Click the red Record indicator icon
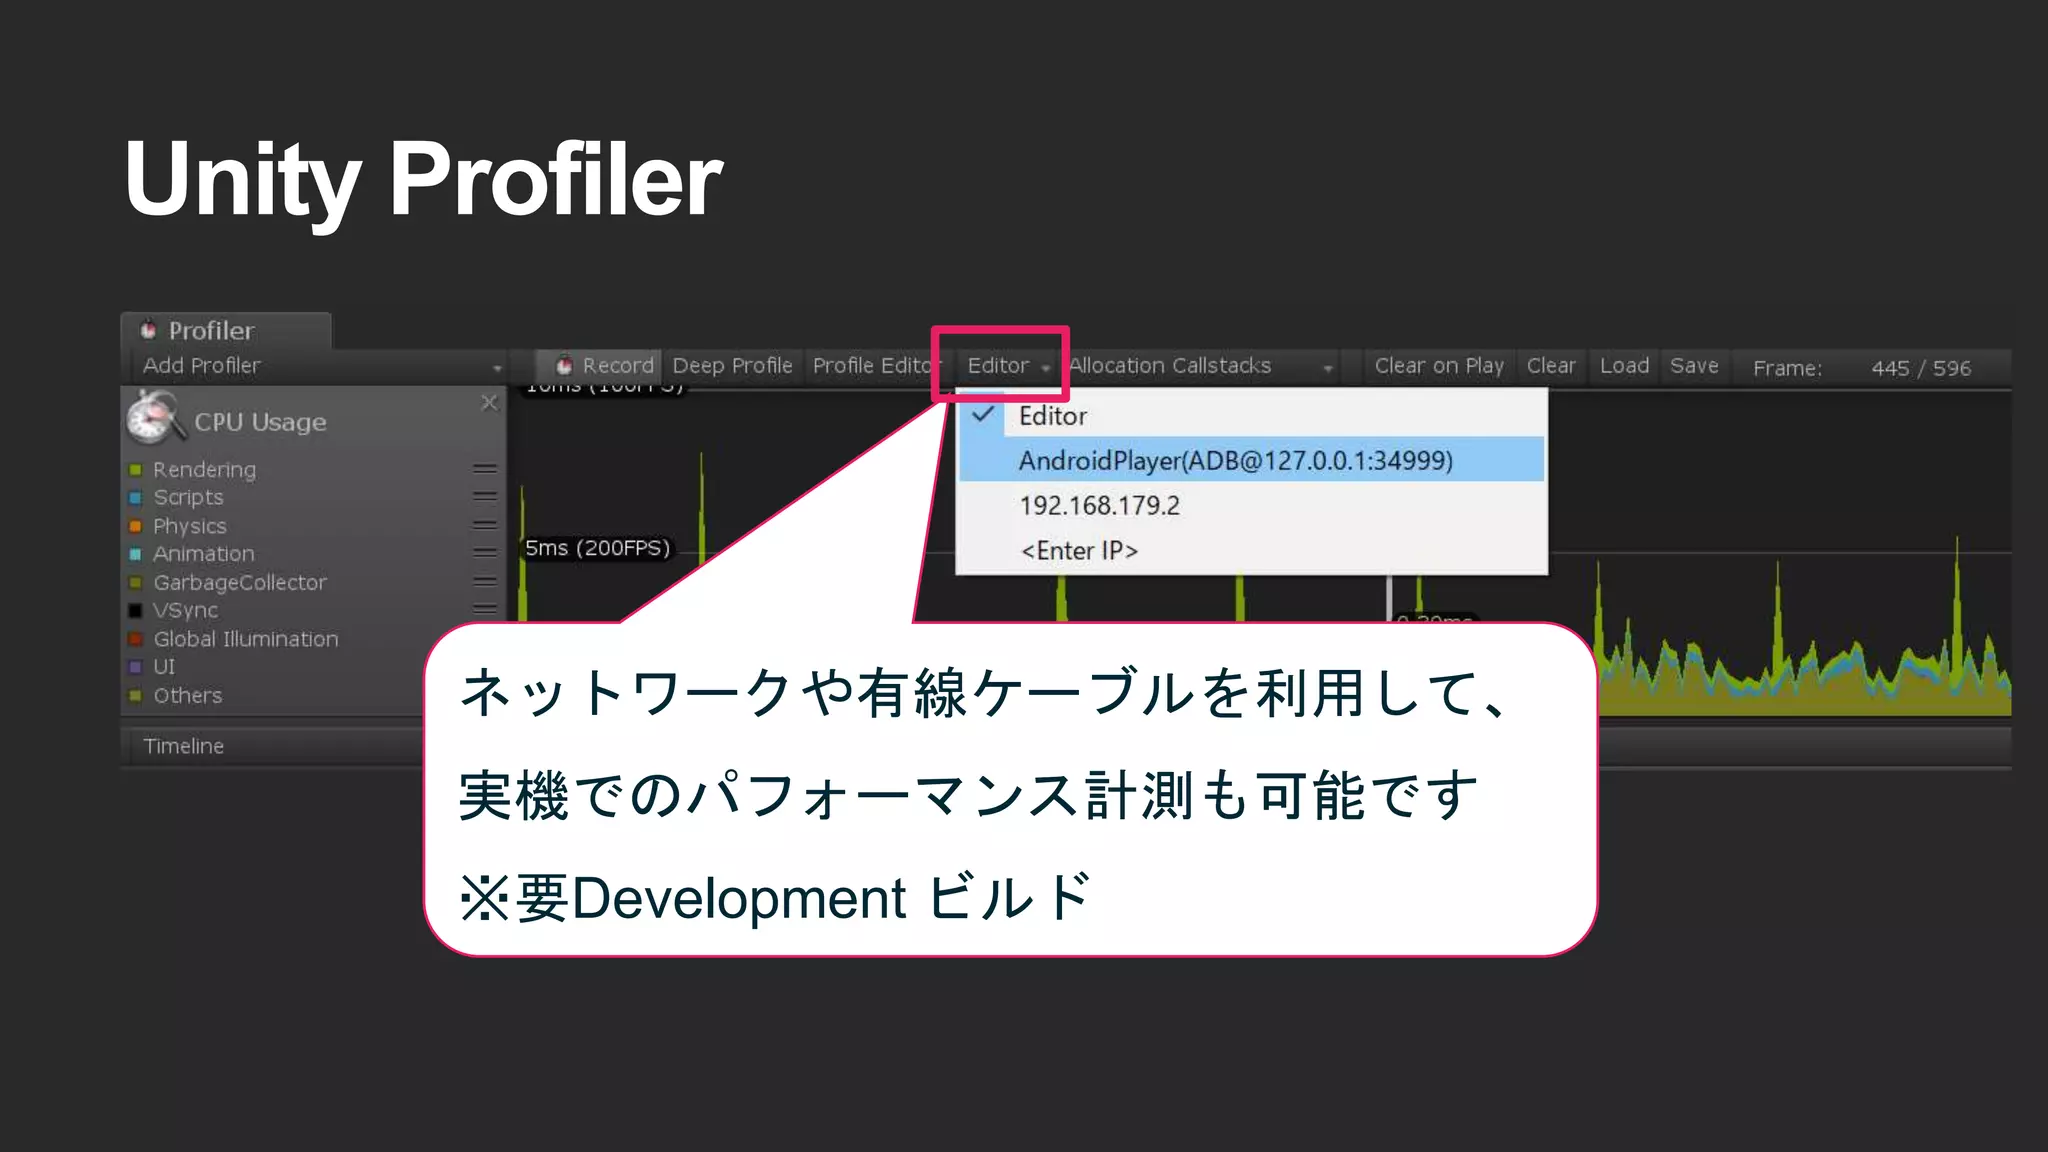Viewport: 2048px width, 1152px height. [x=564, y=366]
